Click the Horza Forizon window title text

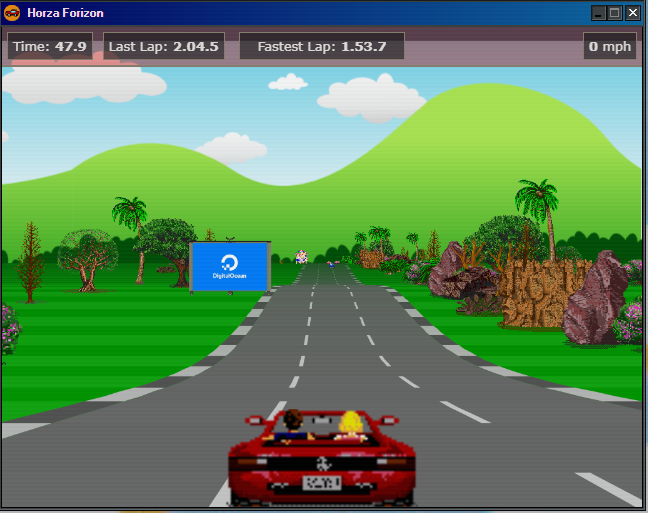(65, 13)
